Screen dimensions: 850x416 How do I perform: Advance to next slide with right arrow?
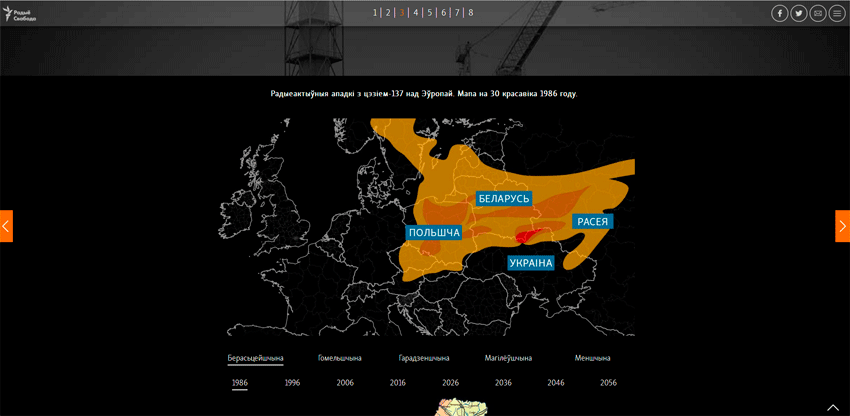coord(842,226)
